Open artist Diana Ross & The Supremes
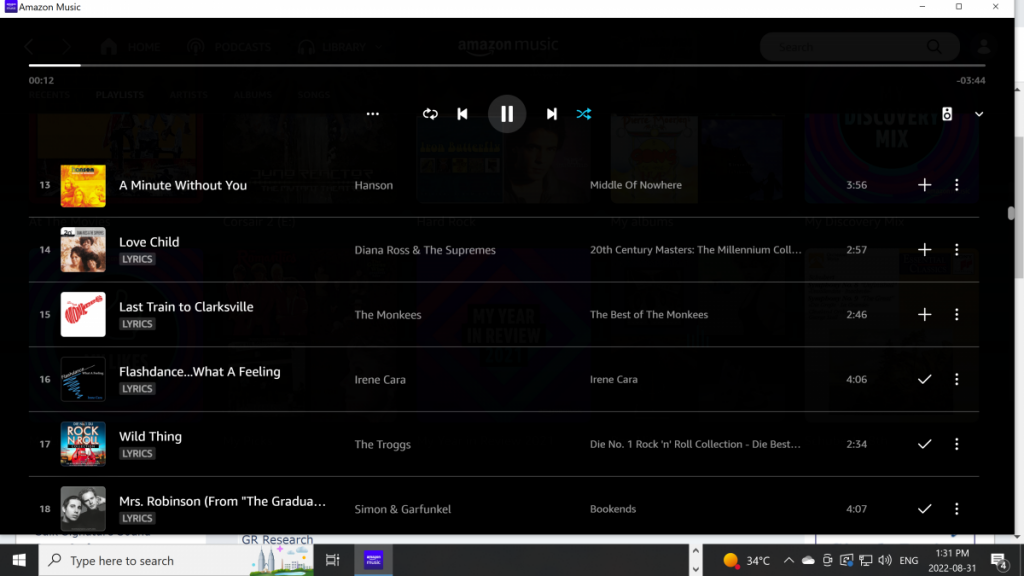Viewport: 1024px width, 576px height. tap(425, 249)
